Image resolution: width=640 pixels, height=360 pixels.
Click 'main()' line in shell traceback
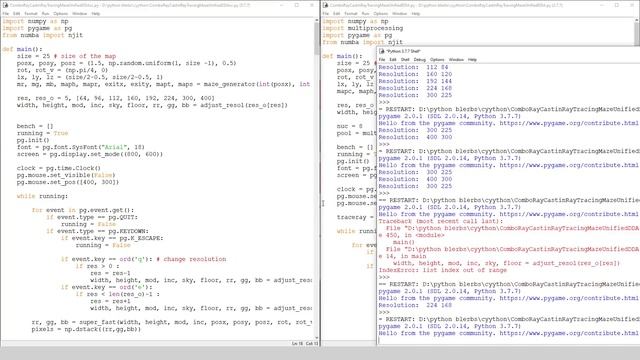coord(403,242)
